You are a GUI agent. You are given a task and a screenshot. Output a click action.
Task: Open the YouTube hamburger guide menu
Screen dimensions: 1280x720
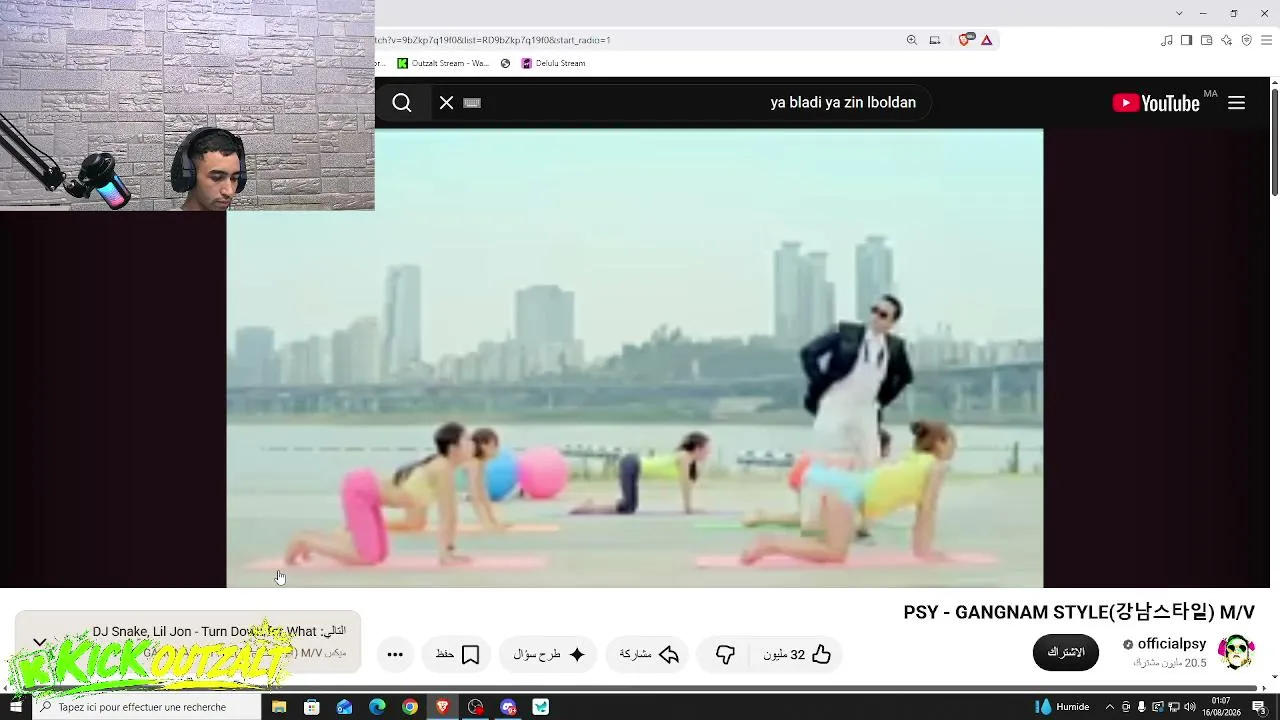click(x=1237, y=103)
